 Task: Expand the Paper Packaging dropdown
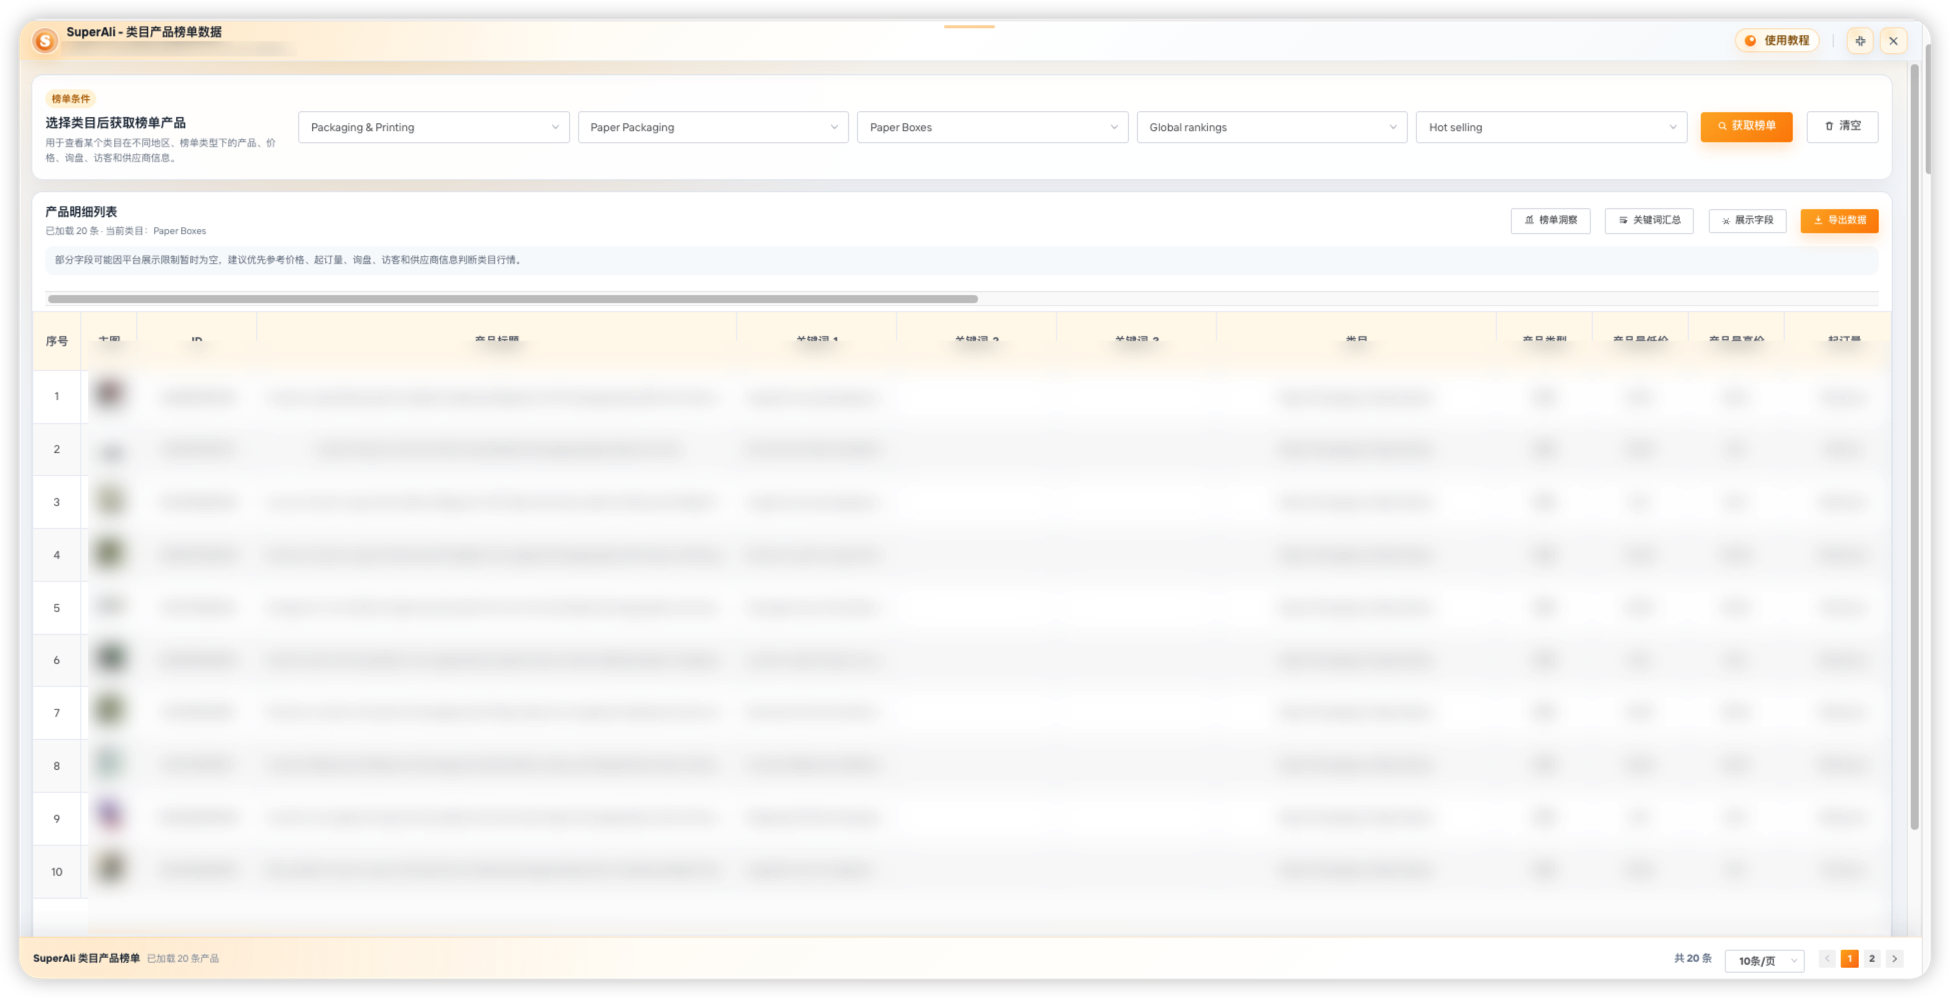[713, 127]
